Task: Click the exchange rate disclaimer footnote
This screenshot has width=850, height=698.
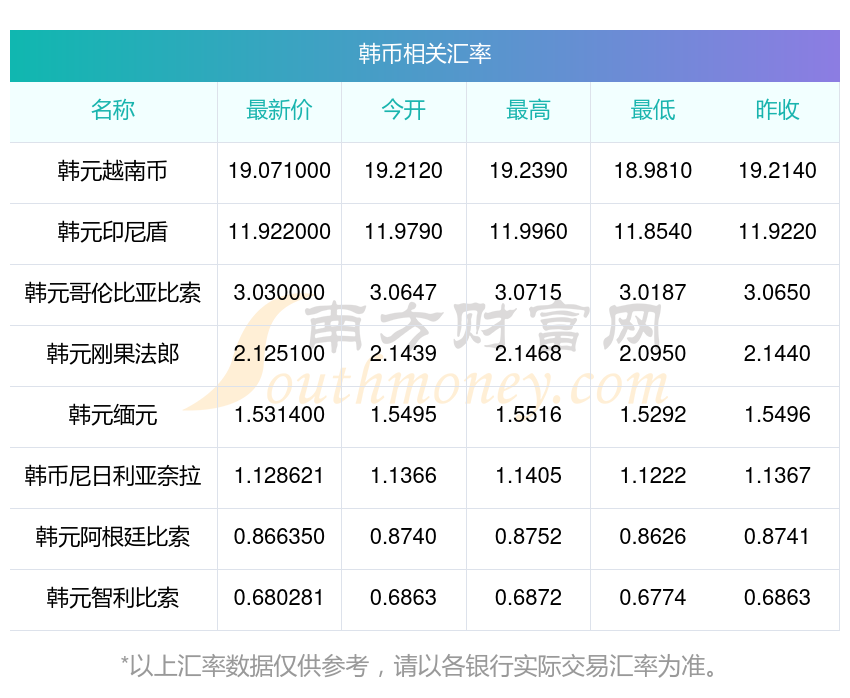Action: (418, 666)
